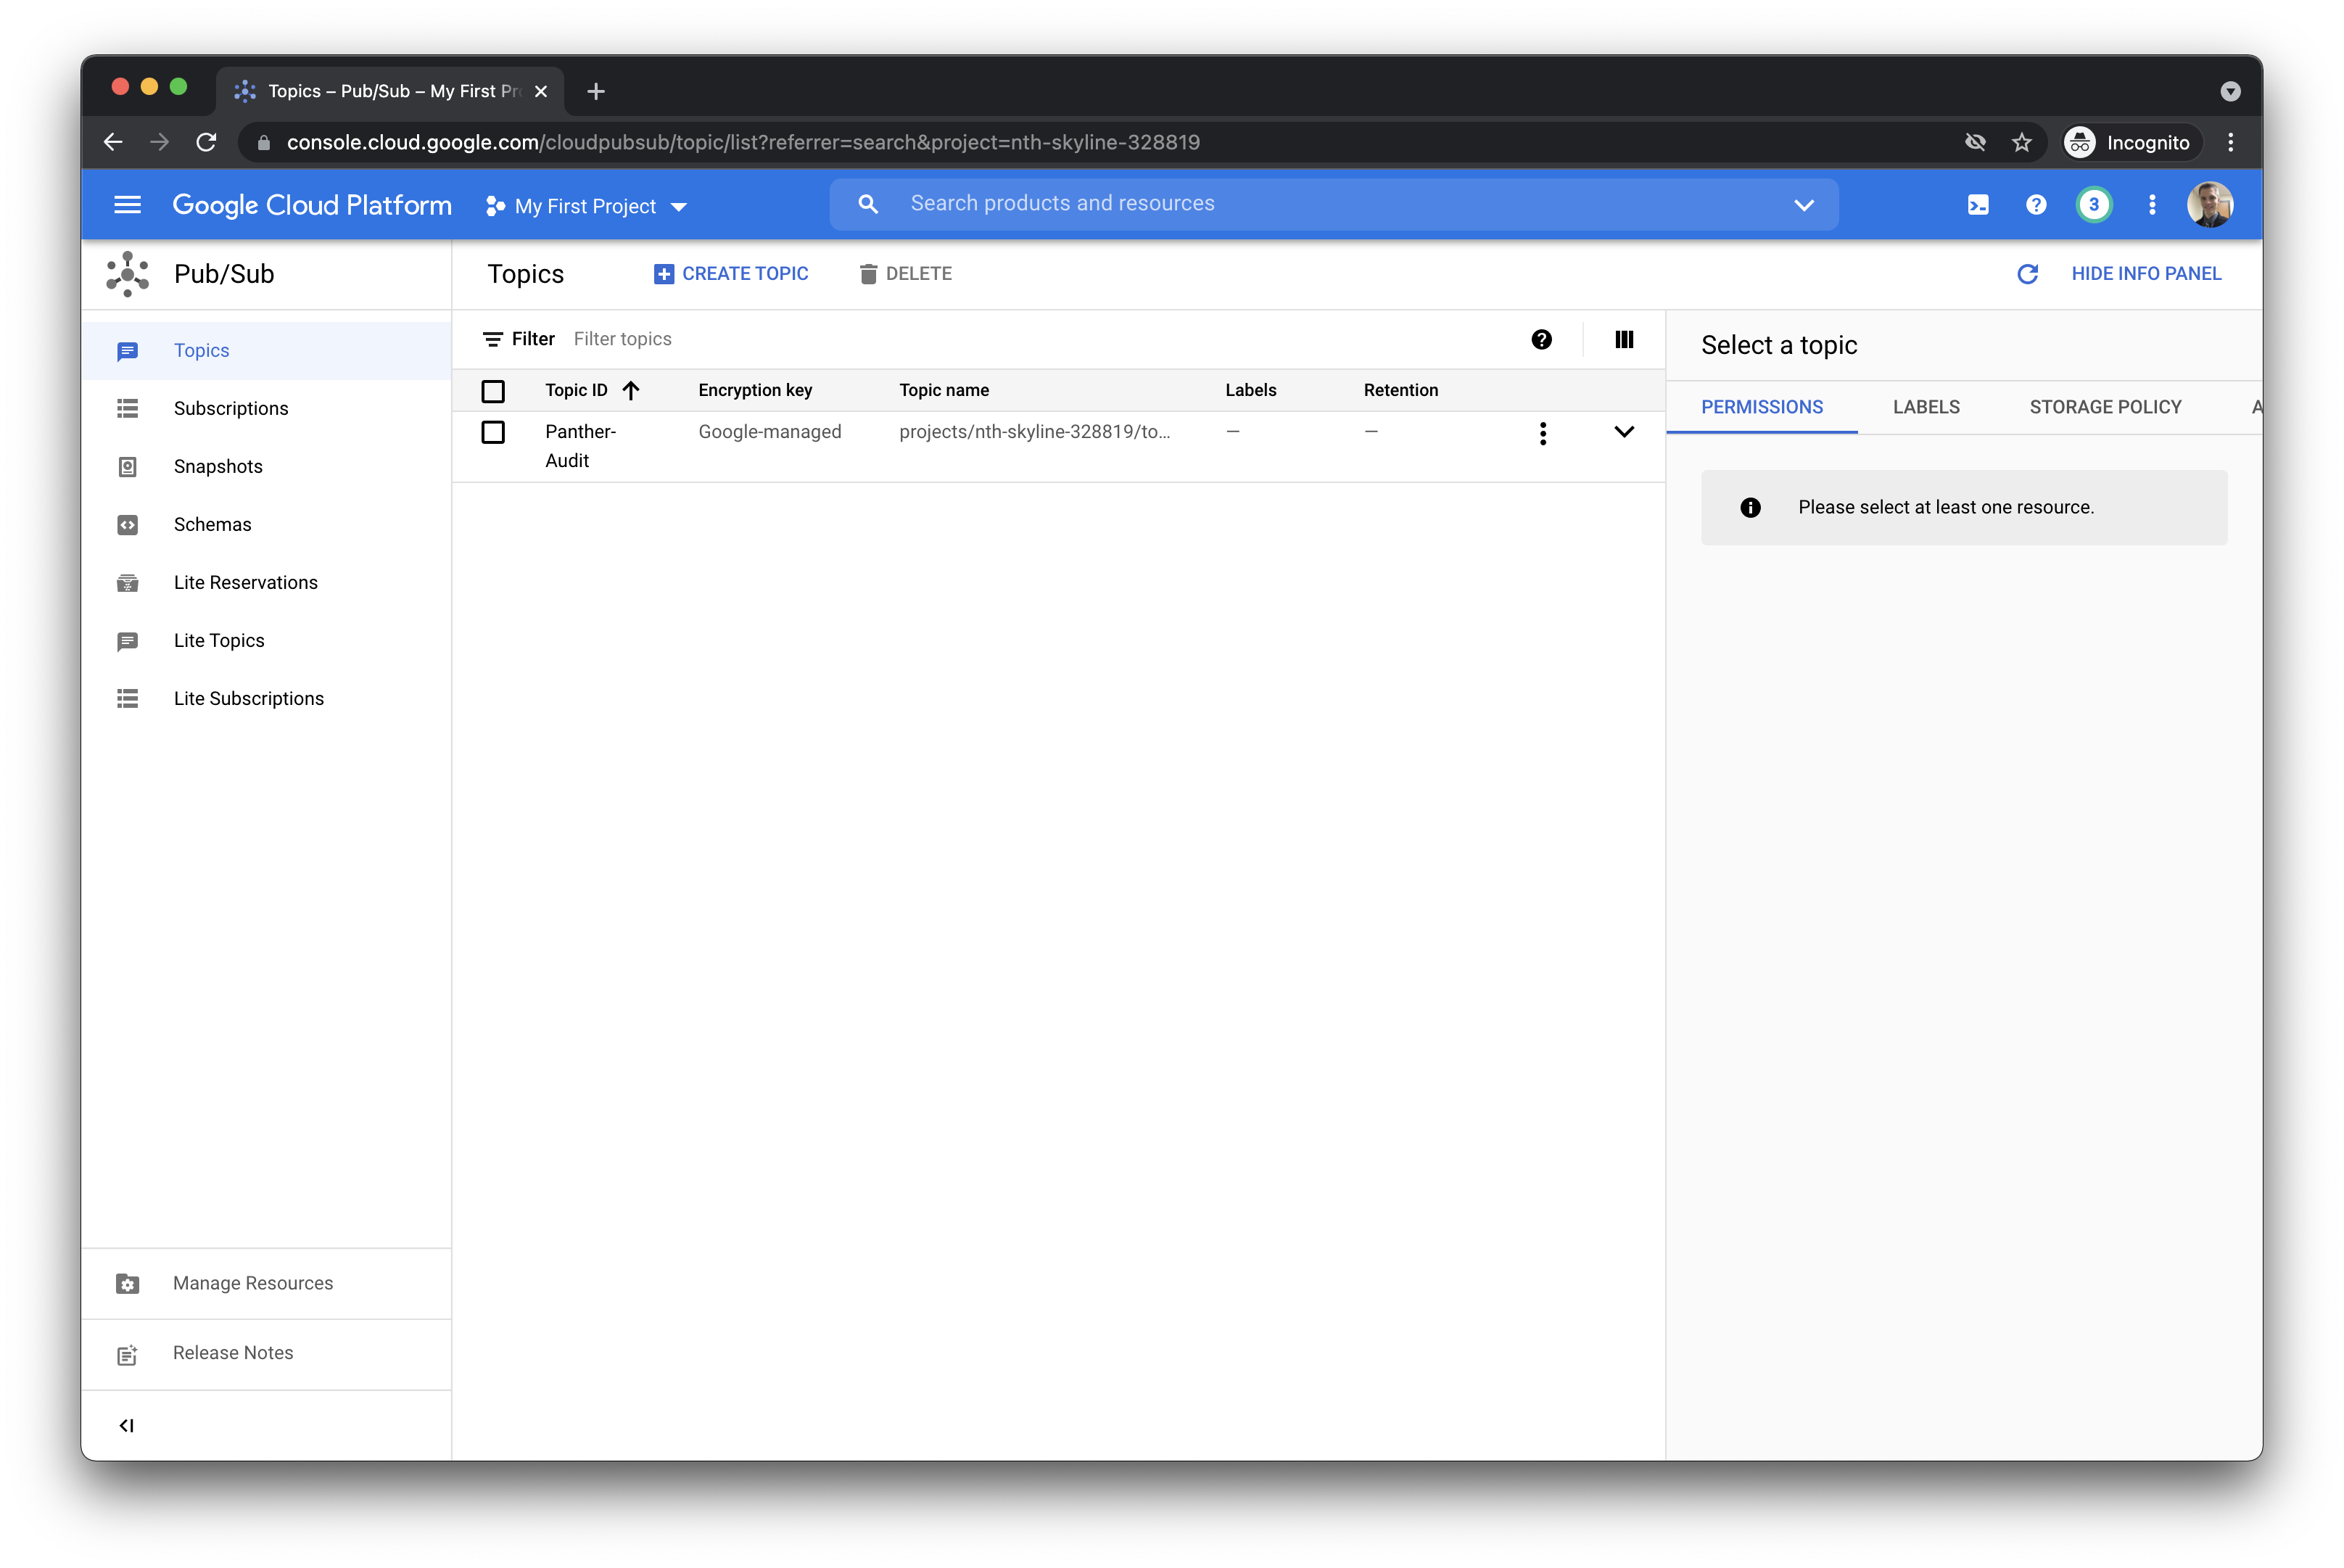This screenshot has height=1568, width=2344.
Task: Create a new topic
Action: pos(730,273)
